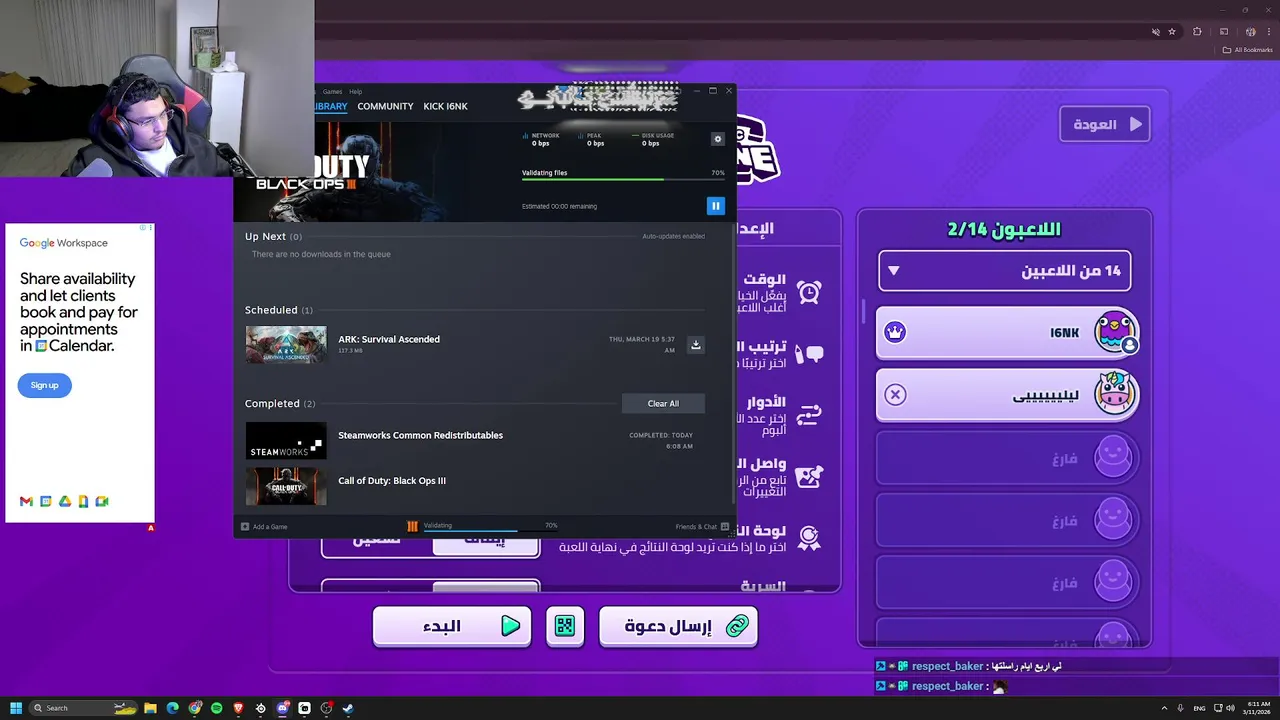Click the ARK: Survival Ascended title
Viewport: 1280px width, 720px height.
[389, 339]
